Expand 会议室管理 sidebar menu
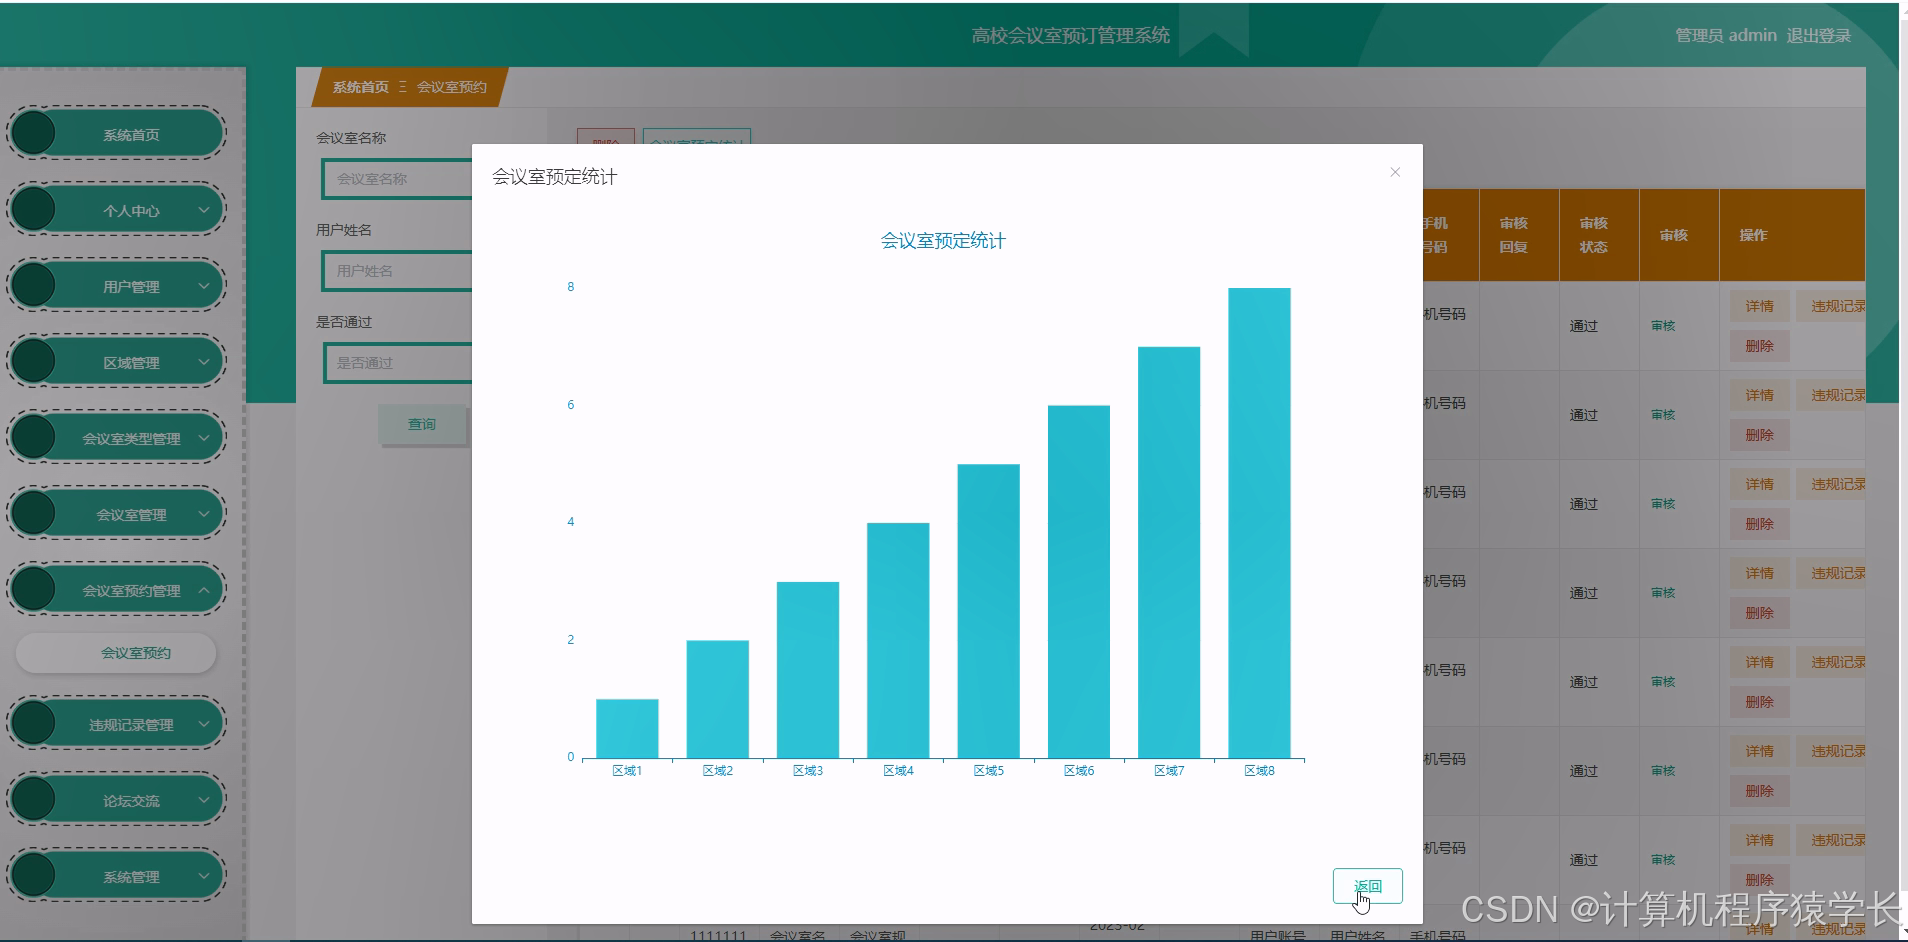 point(116,514)
